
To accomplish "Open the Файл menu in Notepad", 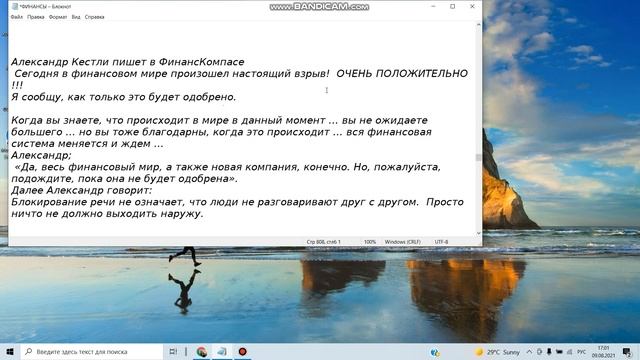I will click(17, 17).
